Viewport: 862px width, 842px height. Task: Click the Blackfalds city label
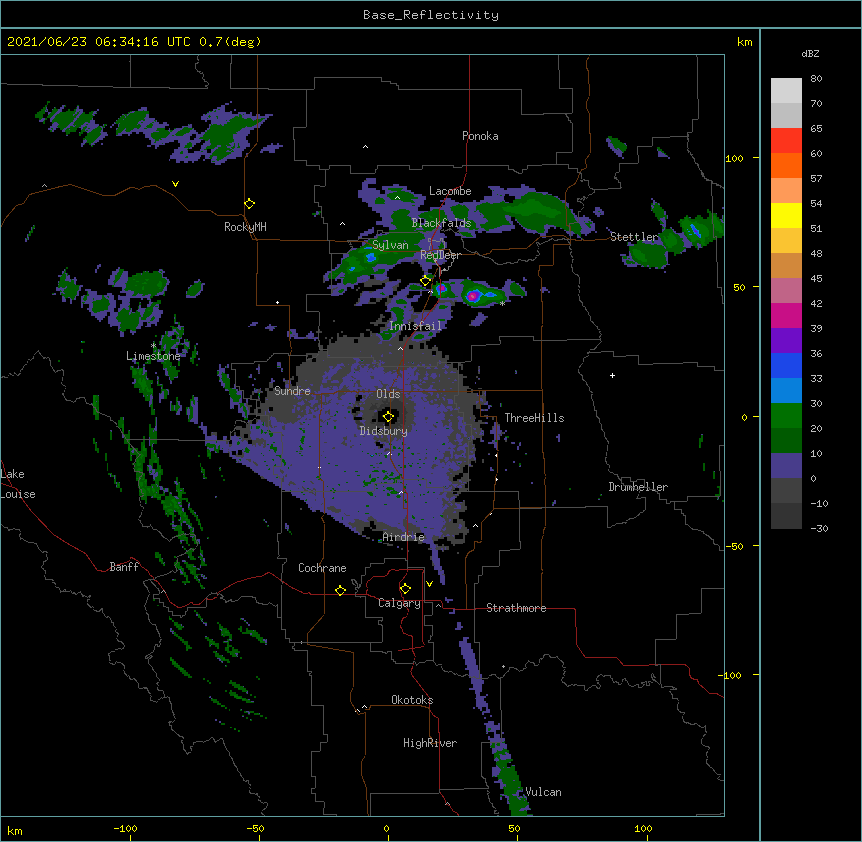click(x=441, y=223)
